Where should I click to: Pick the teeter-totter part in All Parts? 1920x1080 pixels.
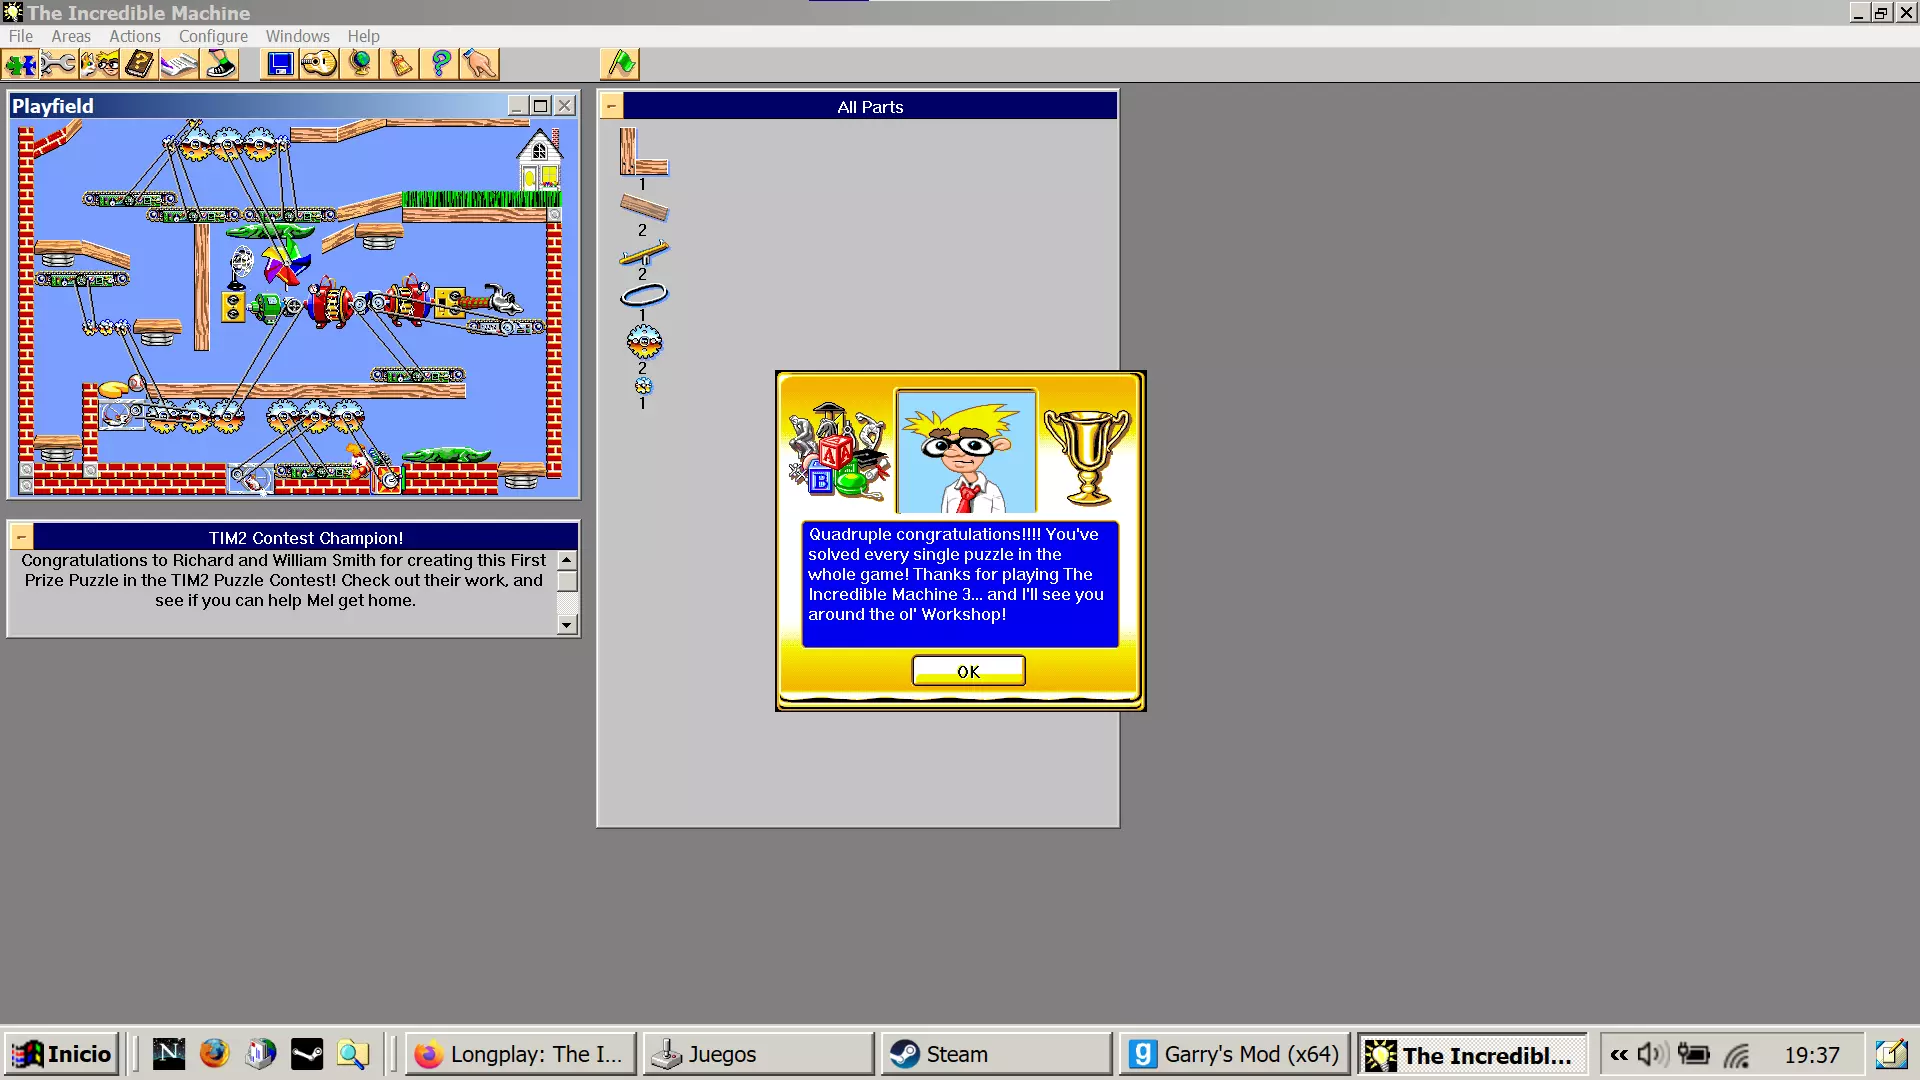644,253
